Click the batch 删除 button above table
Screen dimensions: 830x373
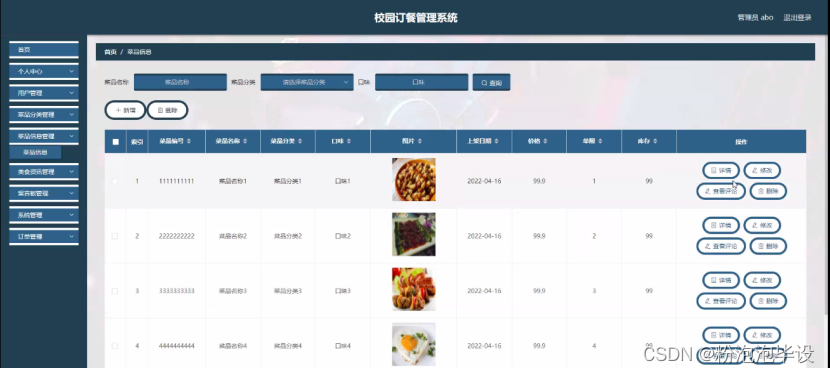click(x=167, y=111)
